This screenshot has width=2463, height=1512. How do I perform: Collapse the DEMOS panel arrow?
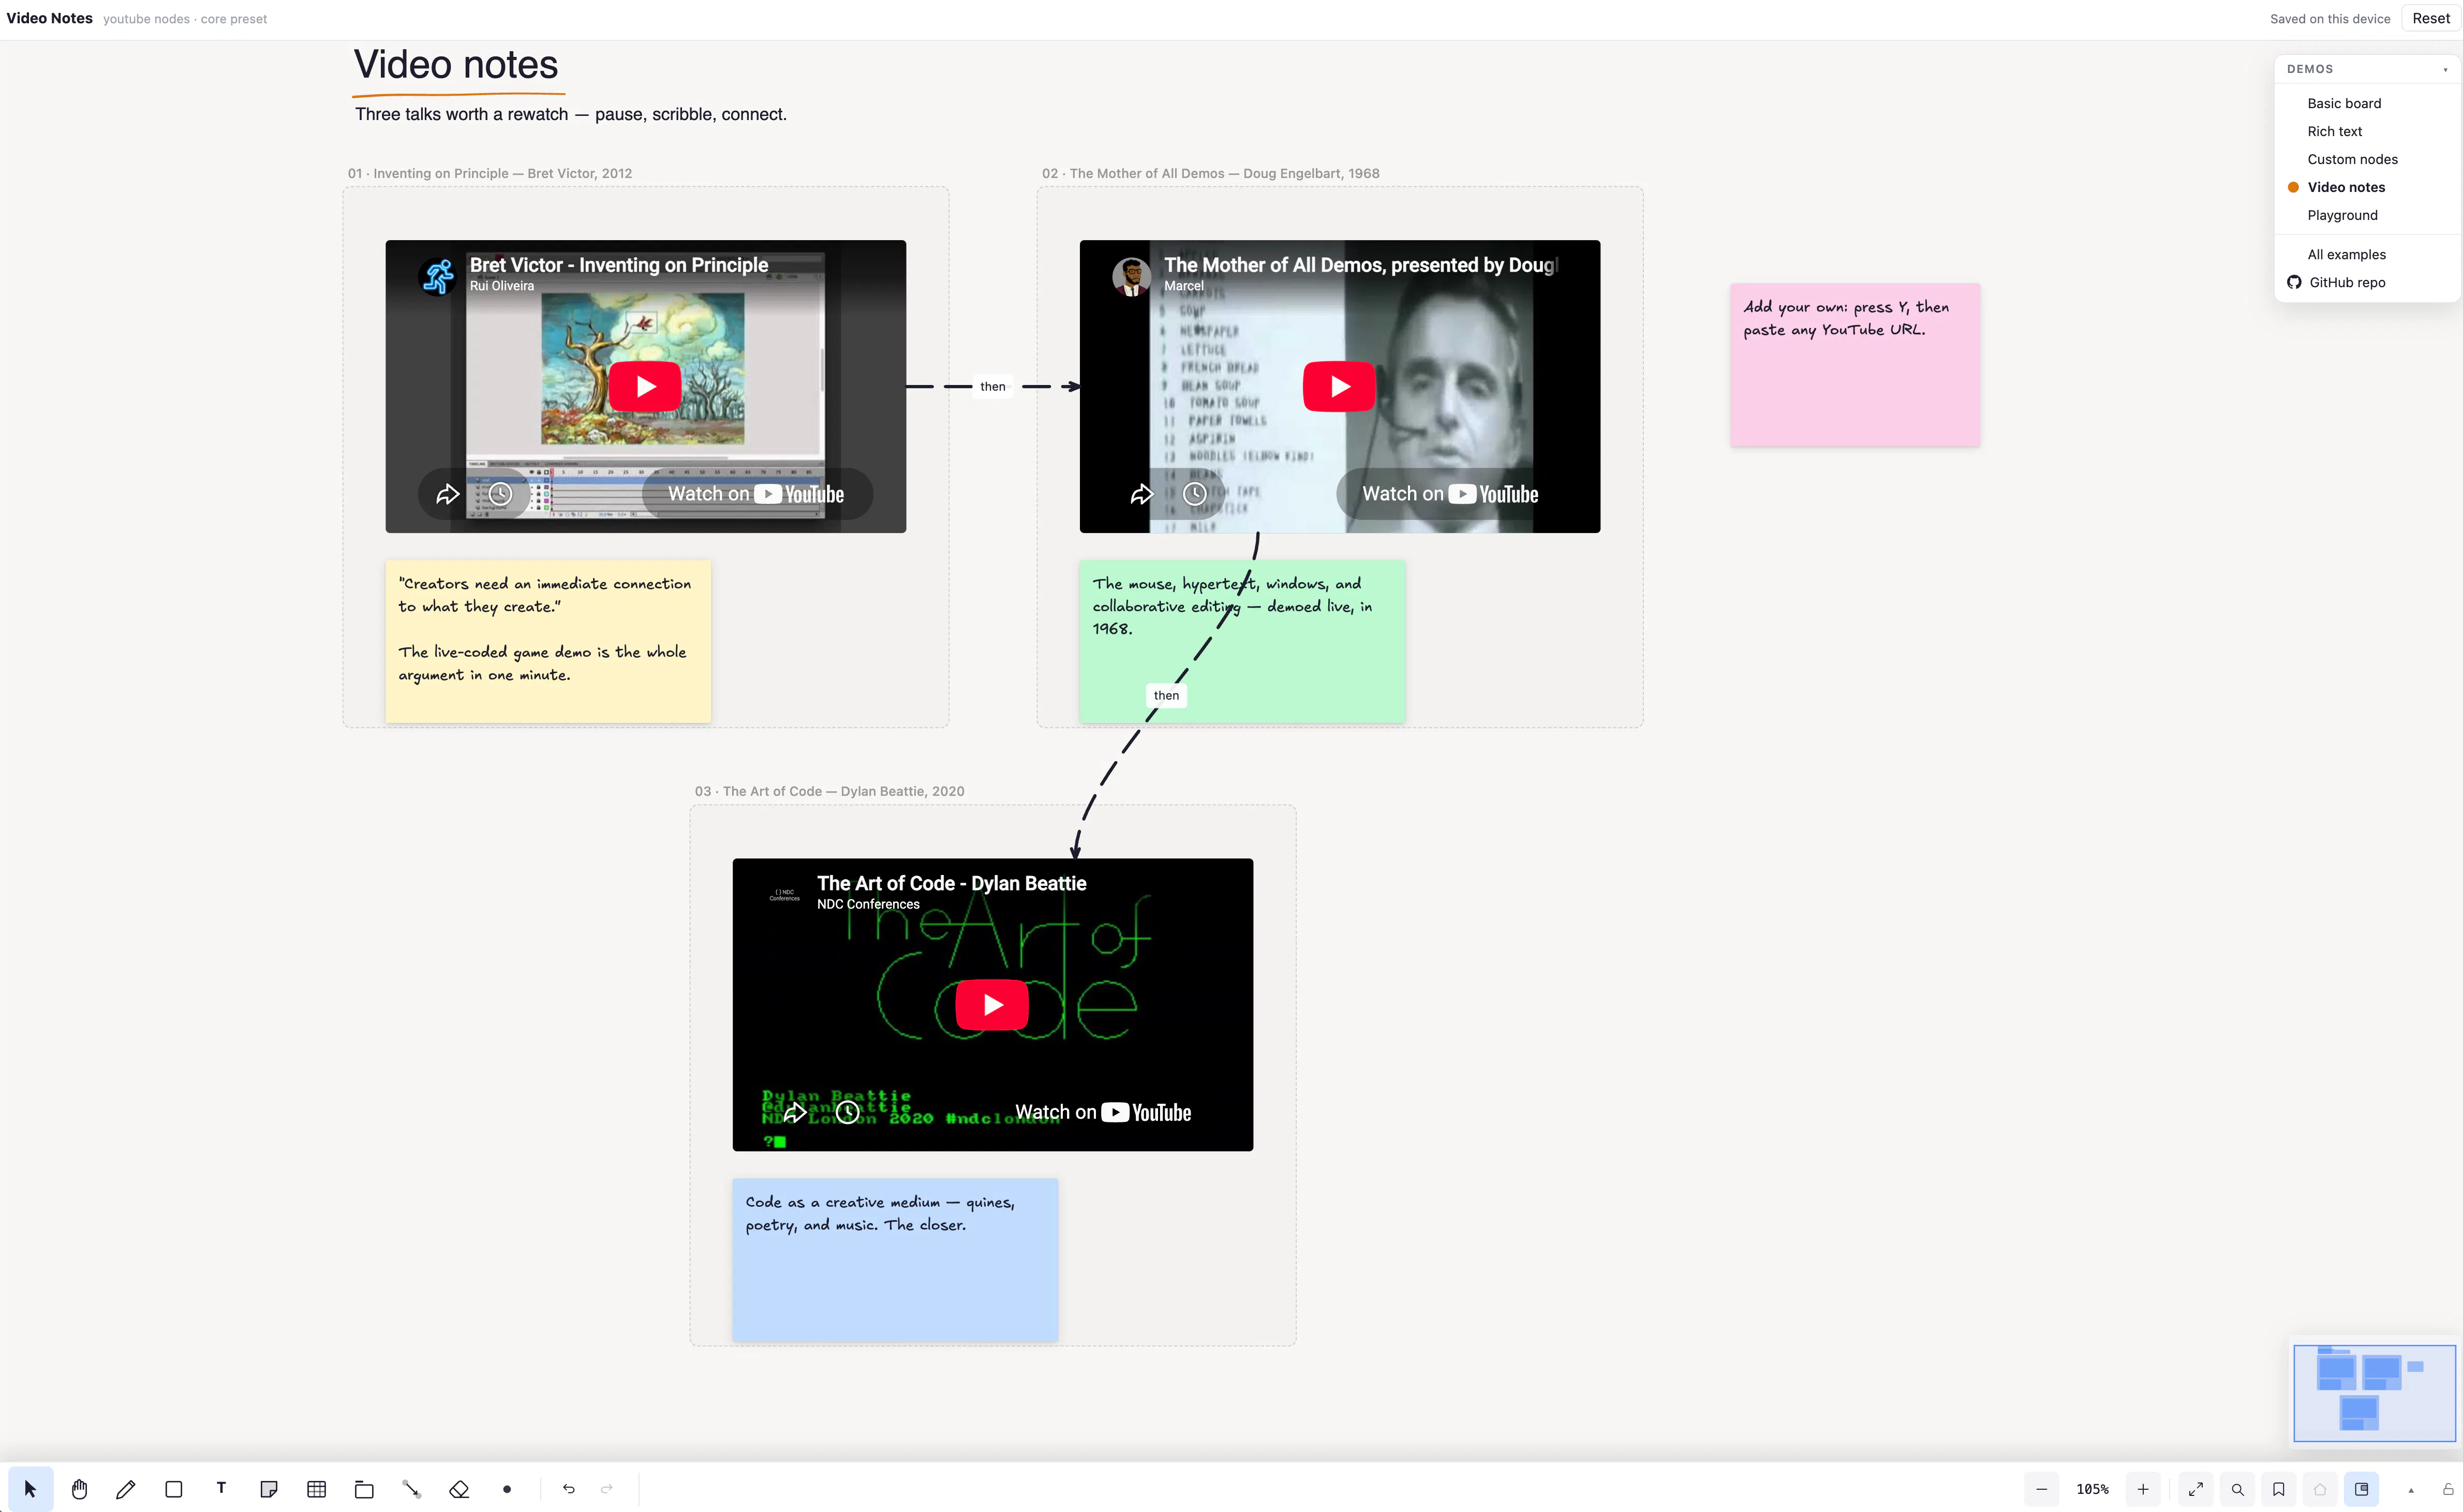[2446, 70]
